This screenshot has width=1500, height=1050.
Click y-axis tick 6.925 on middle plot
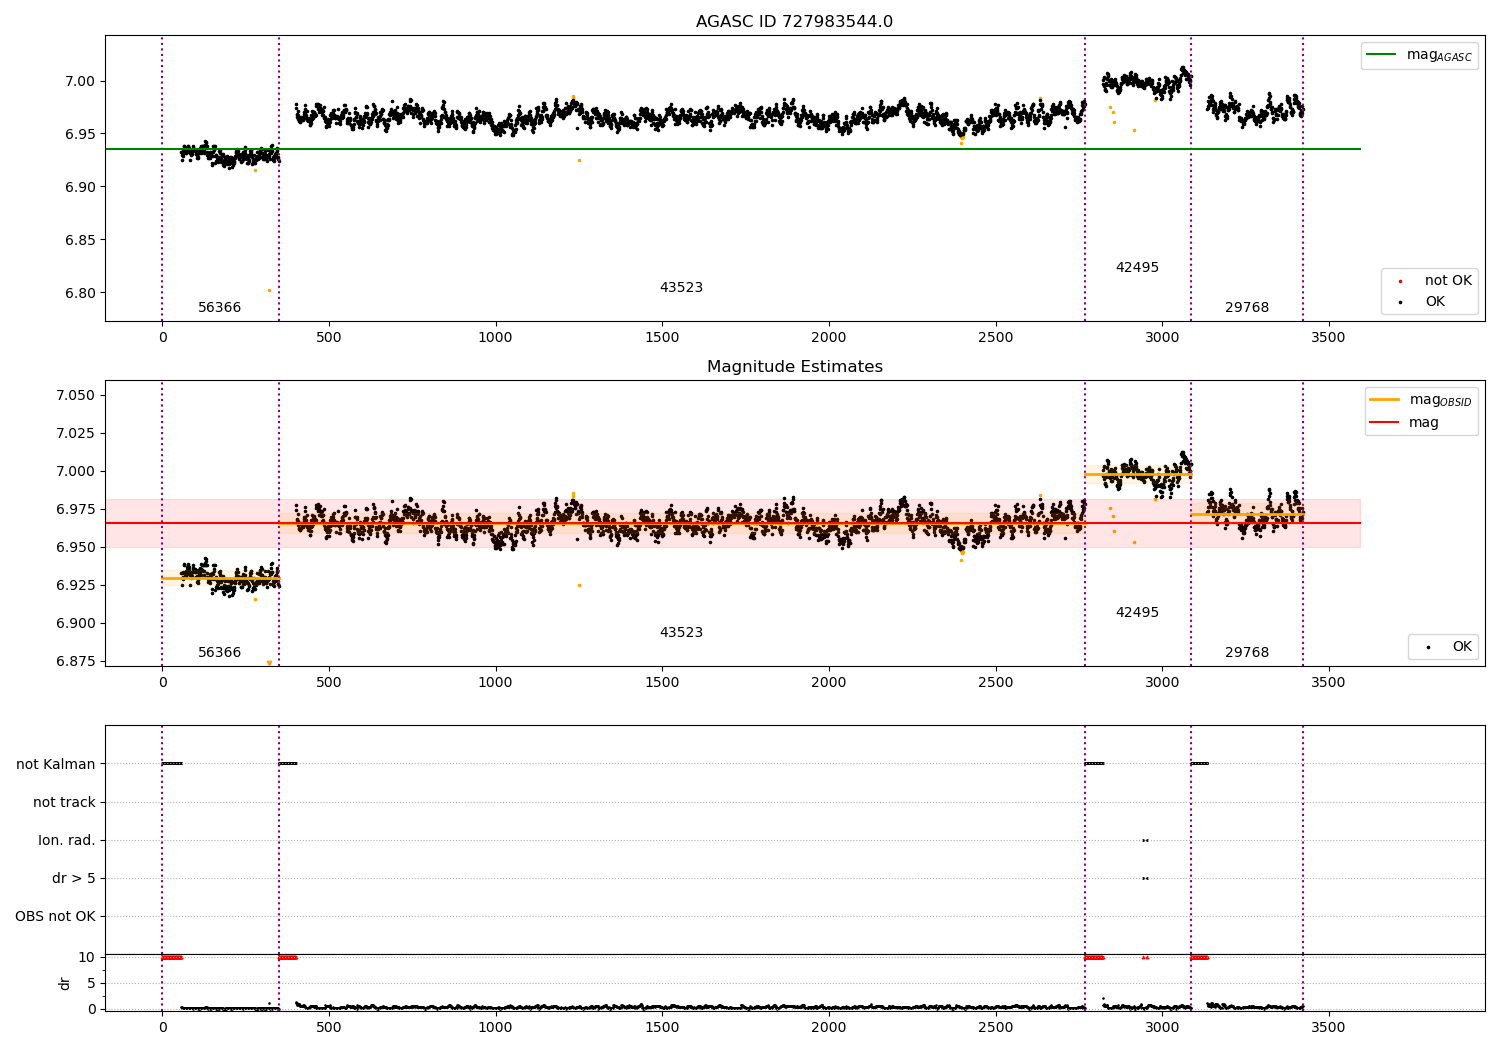pyautogui.click(x=75, y=586)
